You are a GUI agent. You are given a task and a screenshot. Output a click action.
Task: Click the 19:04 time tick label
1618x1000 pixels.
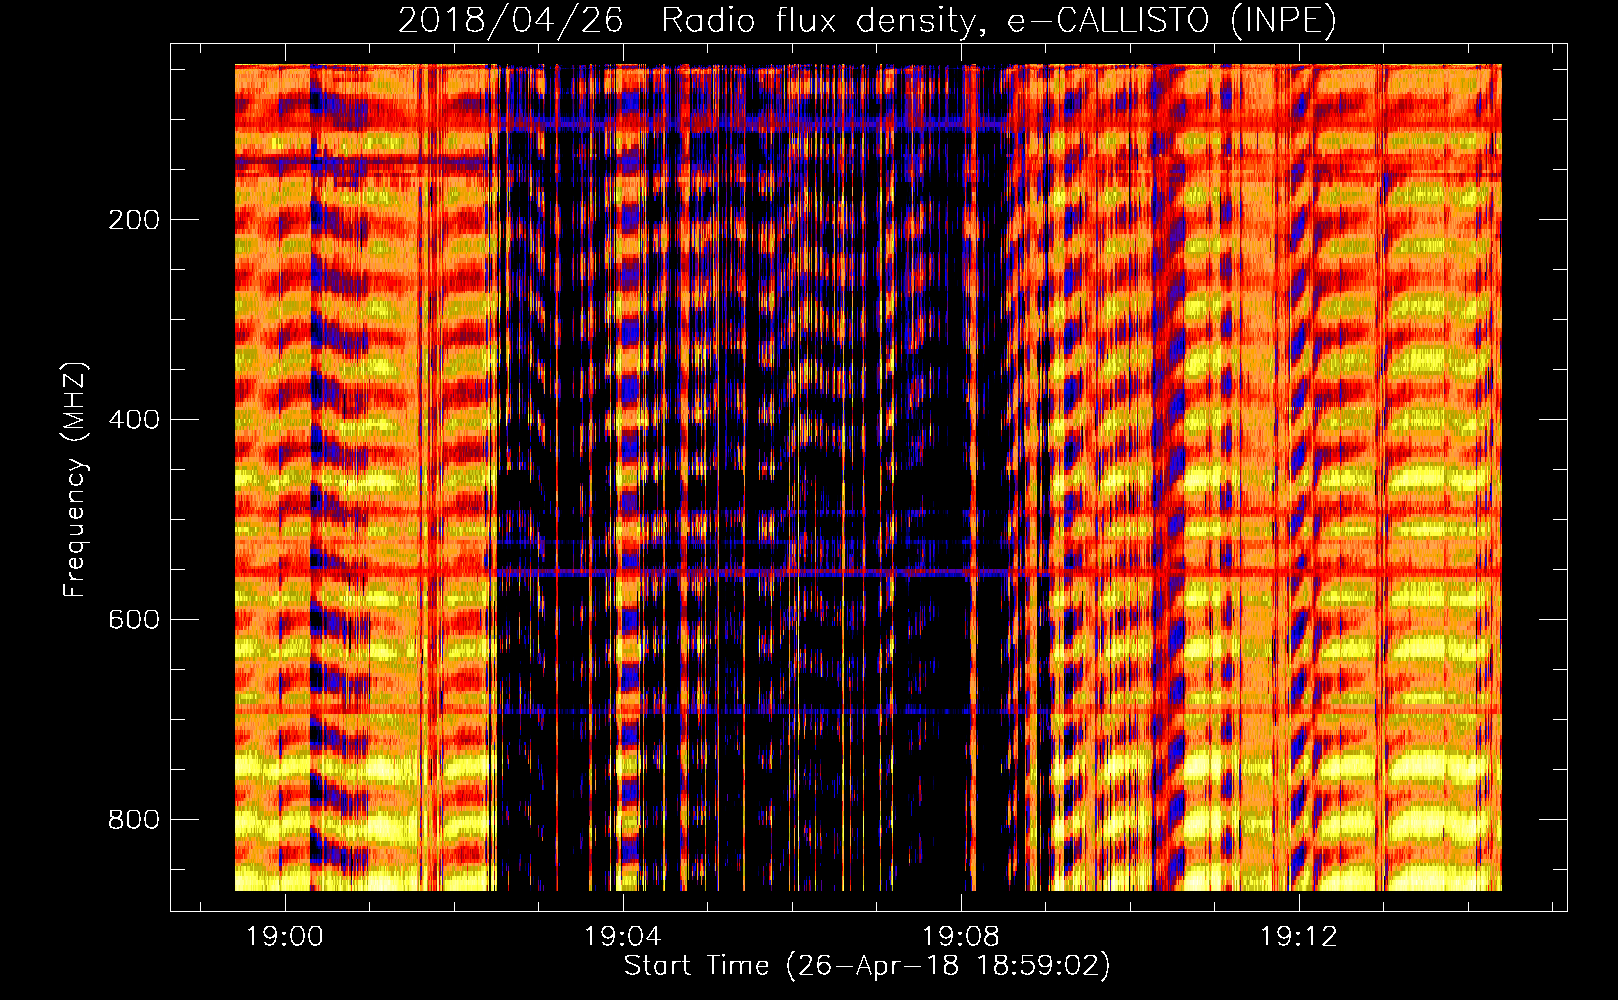coord(623,937)
